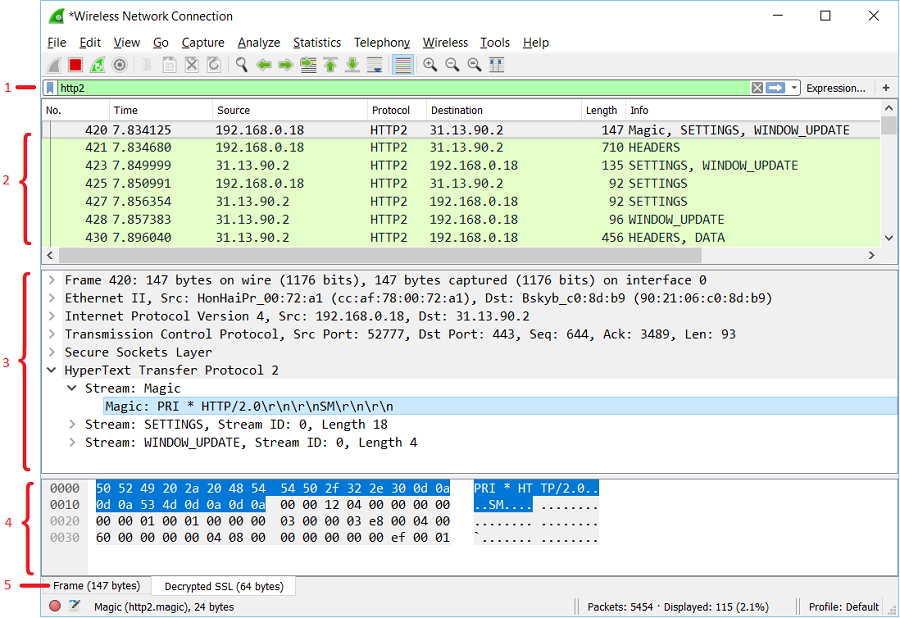The height and width of the screenshot is (618, 900).
Task: Open the Statistics menu
Action: point(317,42)
